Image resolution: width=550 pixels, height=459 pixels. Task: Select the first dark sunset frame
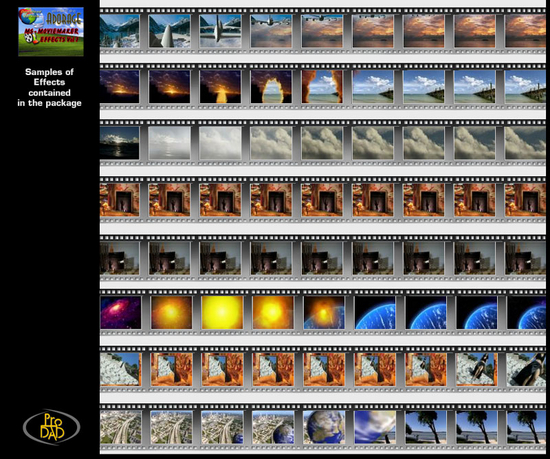click(119, 87)
